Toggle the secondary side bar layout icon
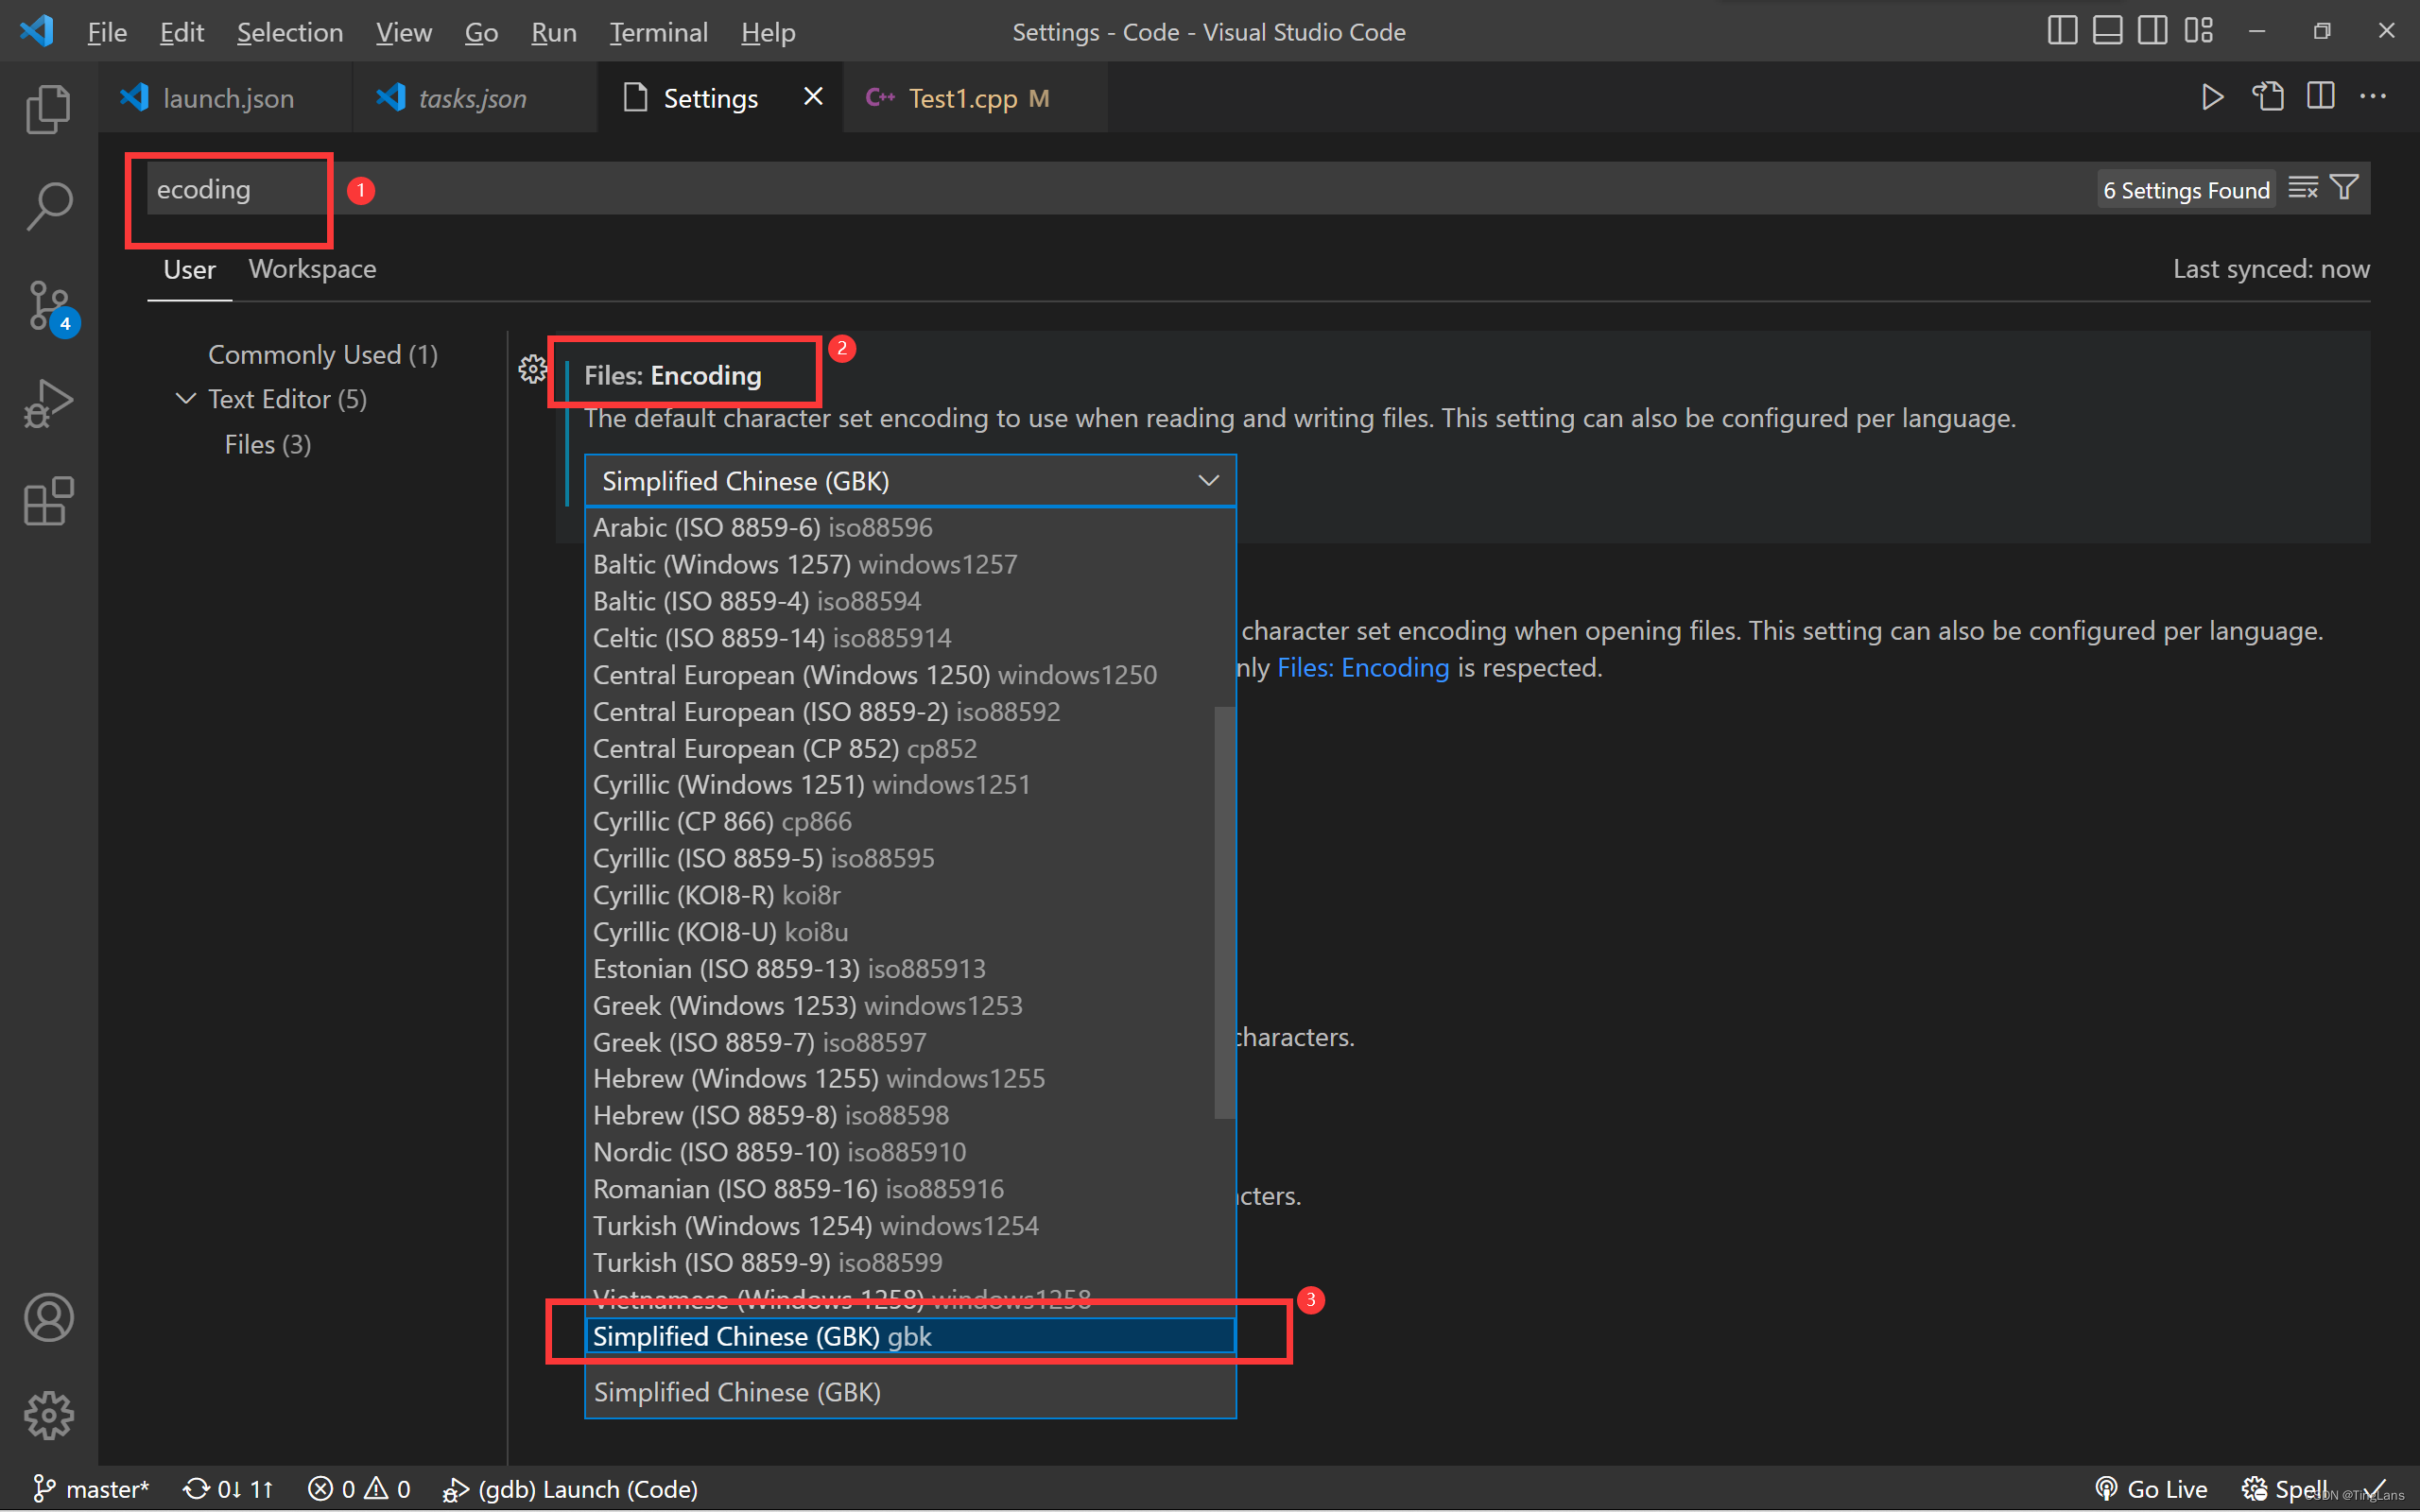The height and width of the screenshot is (1512, 2420). pyautogui.click(x=2152, y=31)
